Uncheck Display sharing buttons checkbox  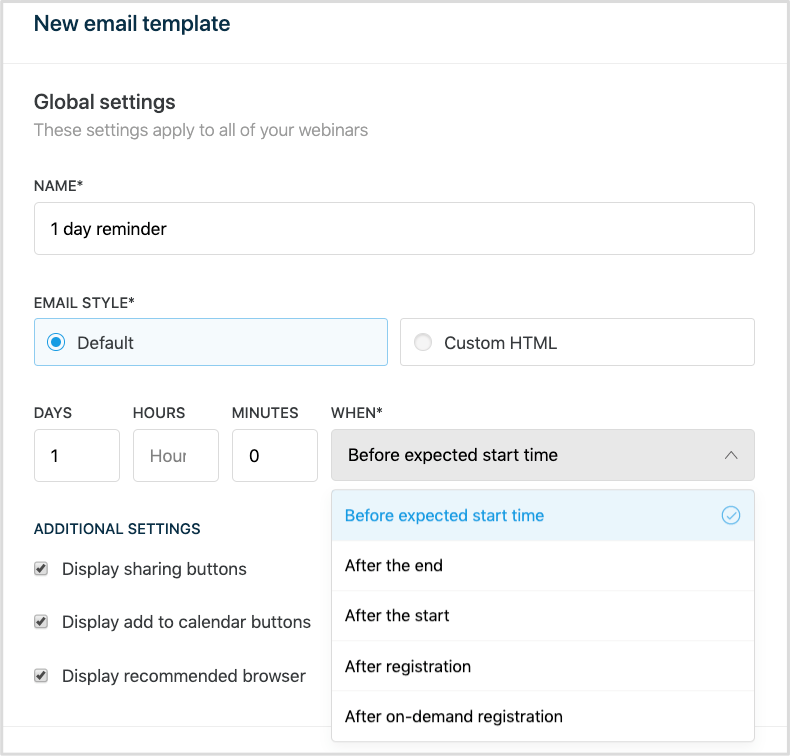[x=41, y=569]
